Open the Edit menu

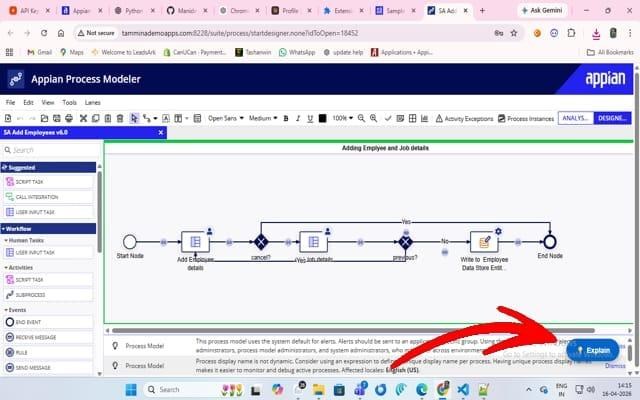coord(28,102)
